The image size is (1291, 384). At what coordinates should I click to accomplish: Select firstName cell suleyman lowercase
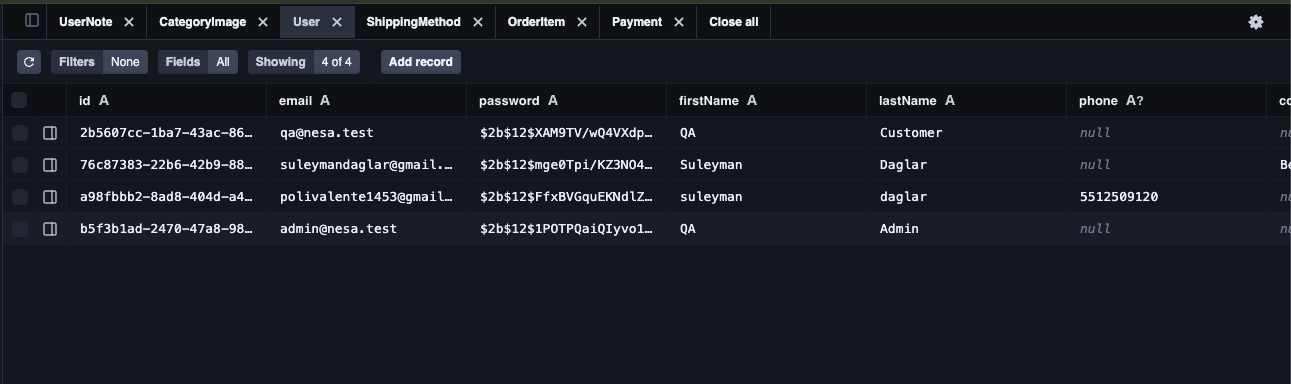pos(766,197)
